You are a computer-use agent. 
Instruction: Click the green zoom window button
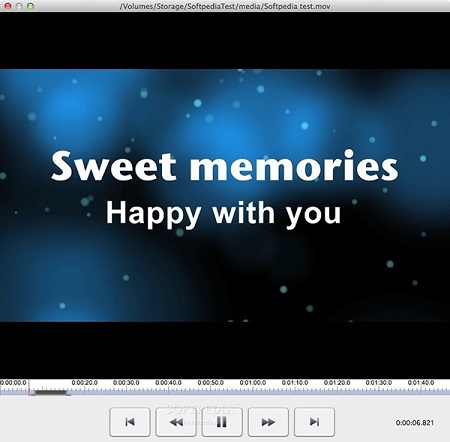pyautogui.click(x=30, y=6)
